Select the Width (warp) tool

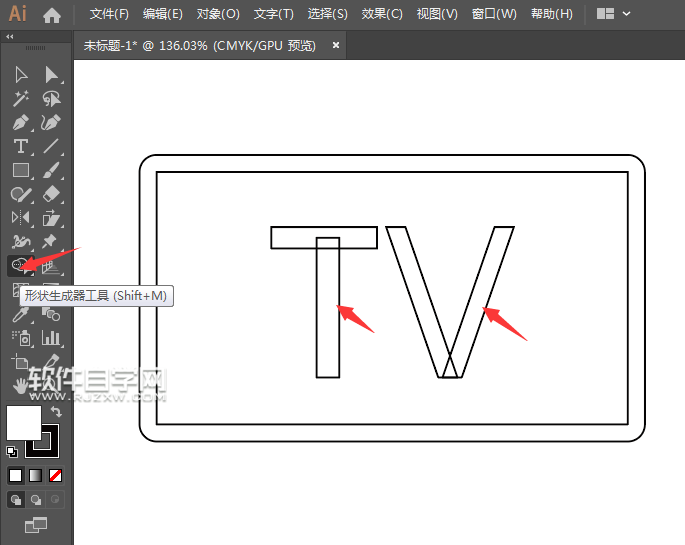(x=21, y=241)
